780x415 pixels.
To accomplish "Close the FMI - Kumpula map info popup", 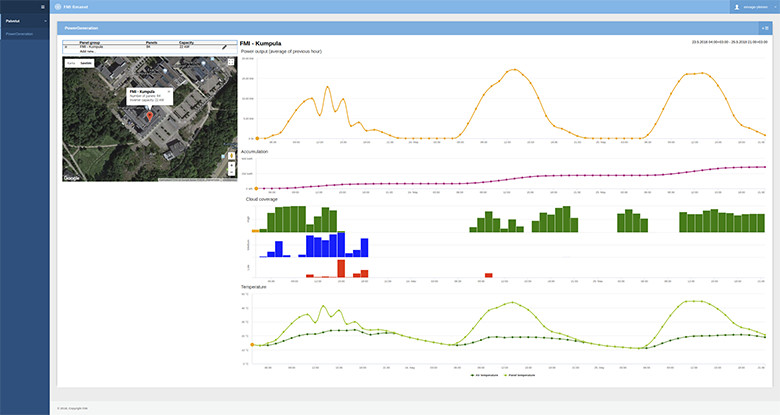I will click(169, 90).
